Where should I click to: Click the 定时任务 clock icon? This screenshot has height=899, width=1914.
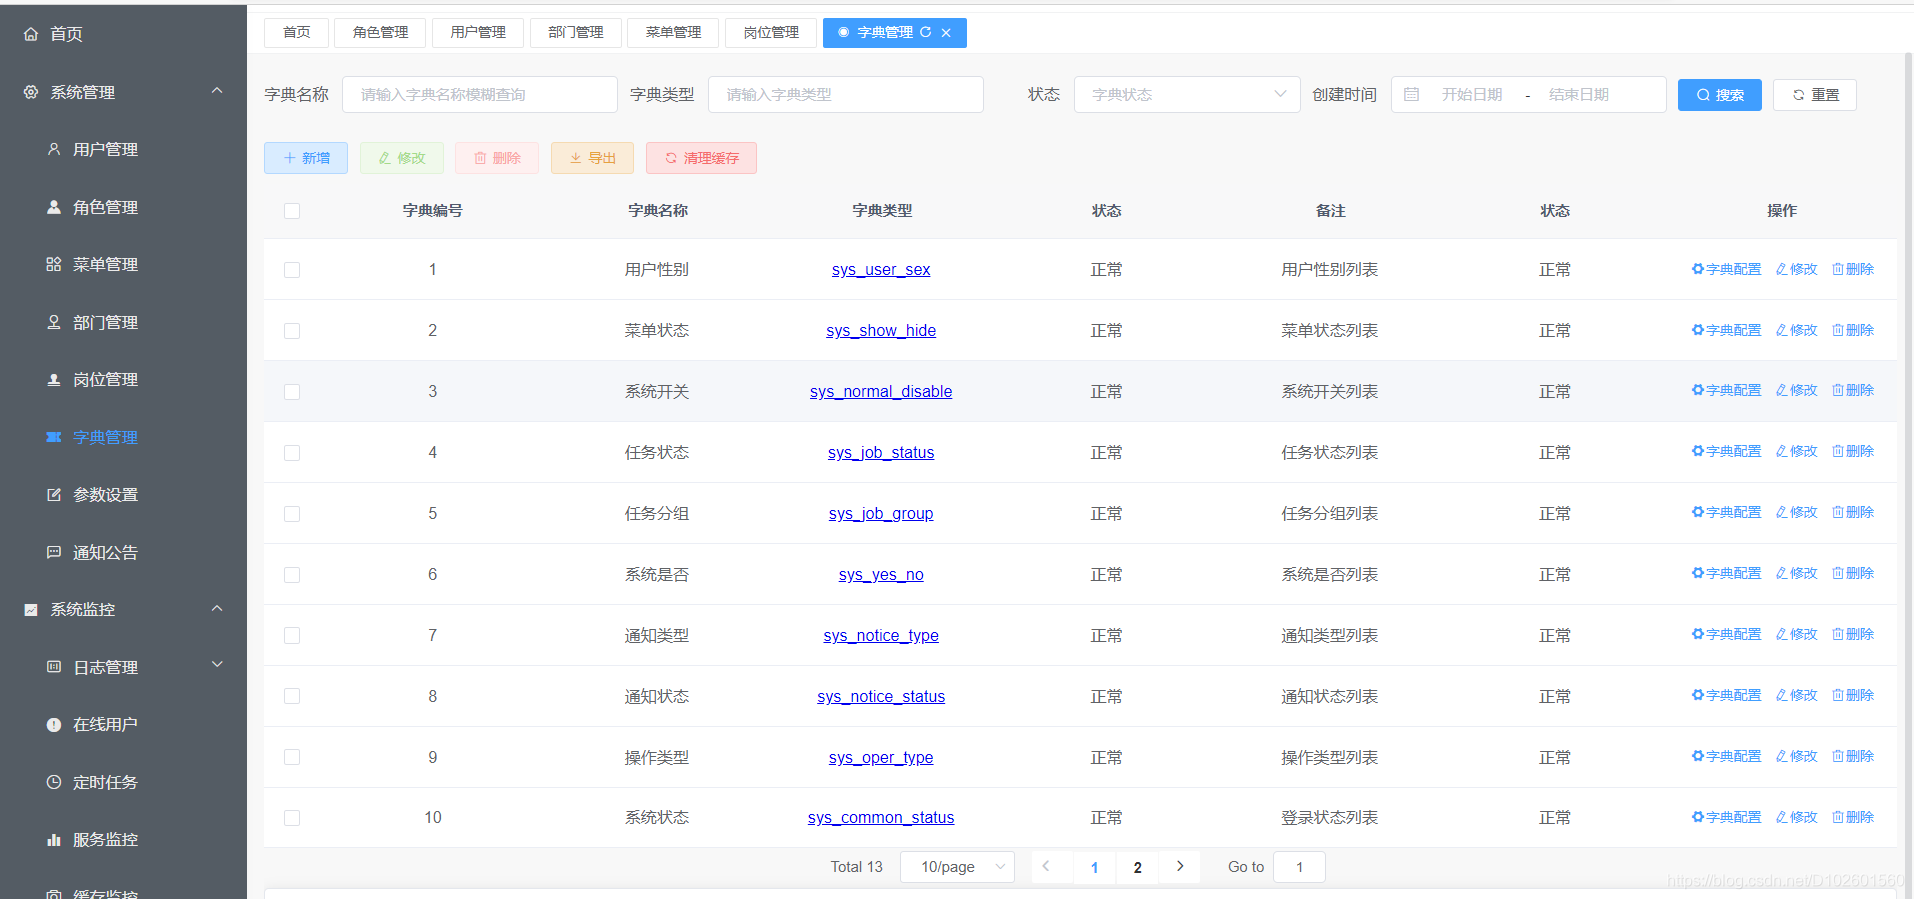click(54, 782)
